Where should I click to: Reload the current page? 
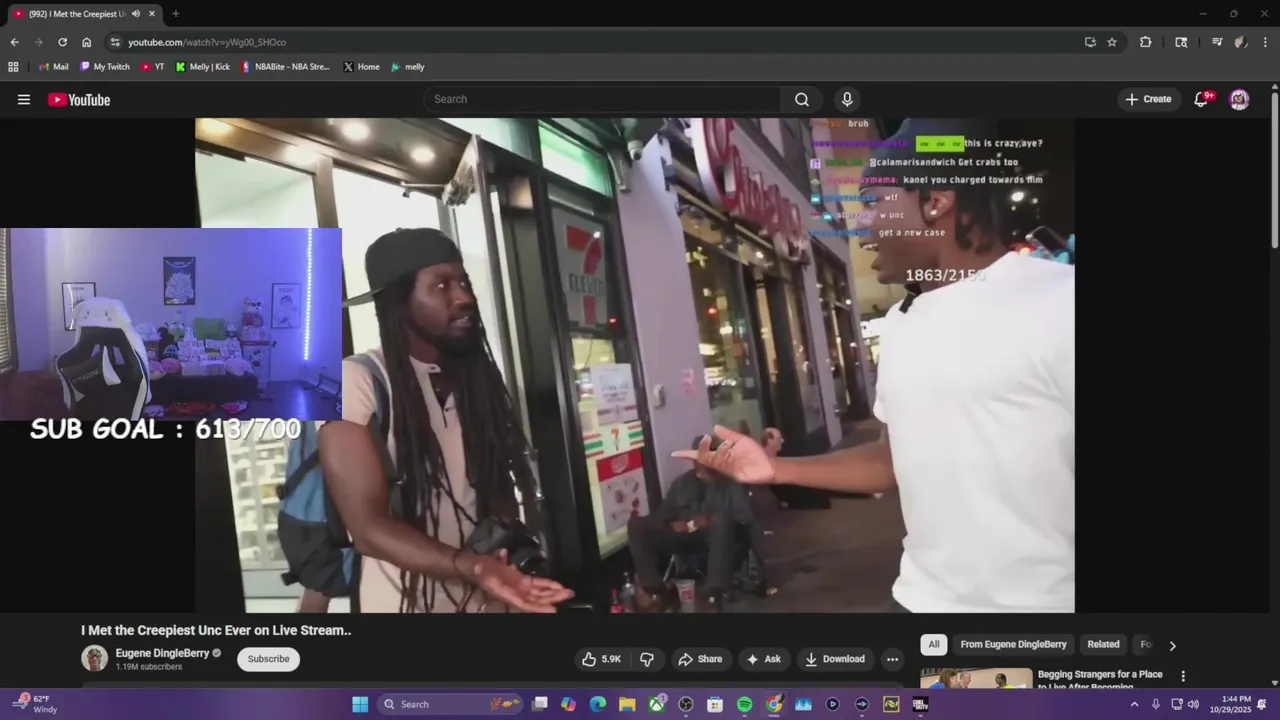tap(62, 42)
